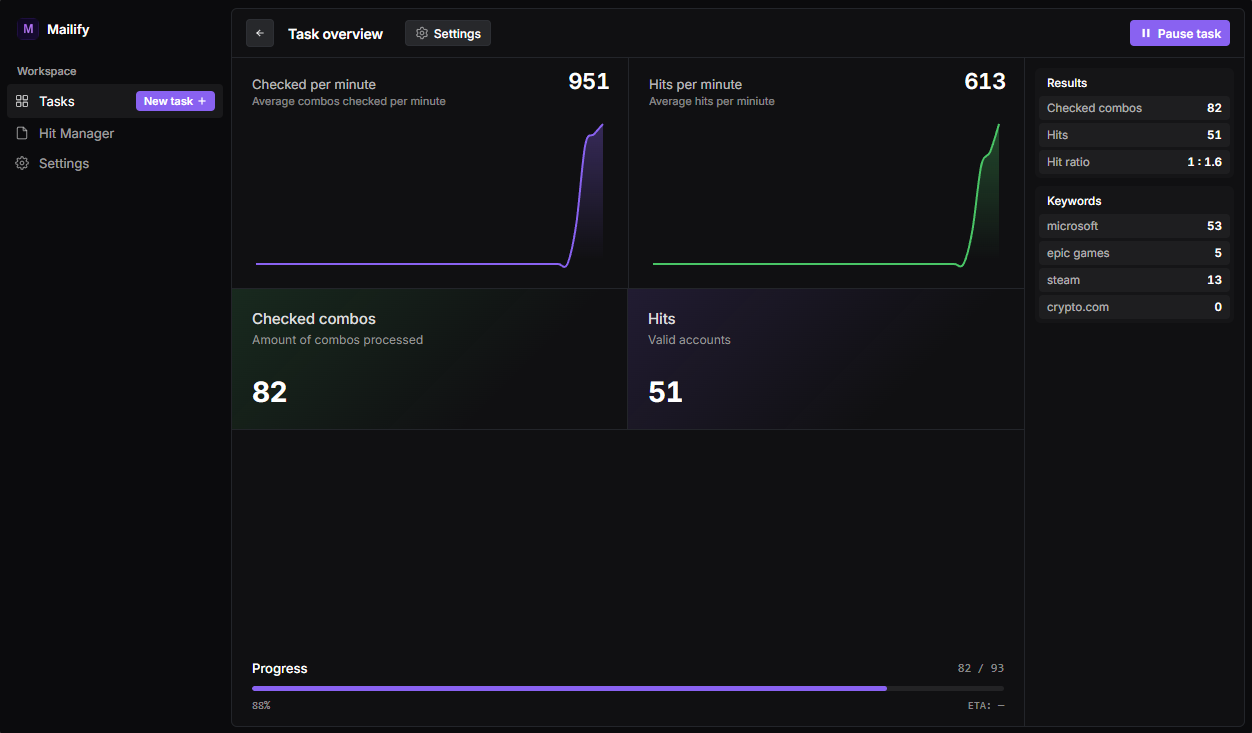Go back using the arrow button
The height and width of the screenshot is (733, 1252).
260,33
